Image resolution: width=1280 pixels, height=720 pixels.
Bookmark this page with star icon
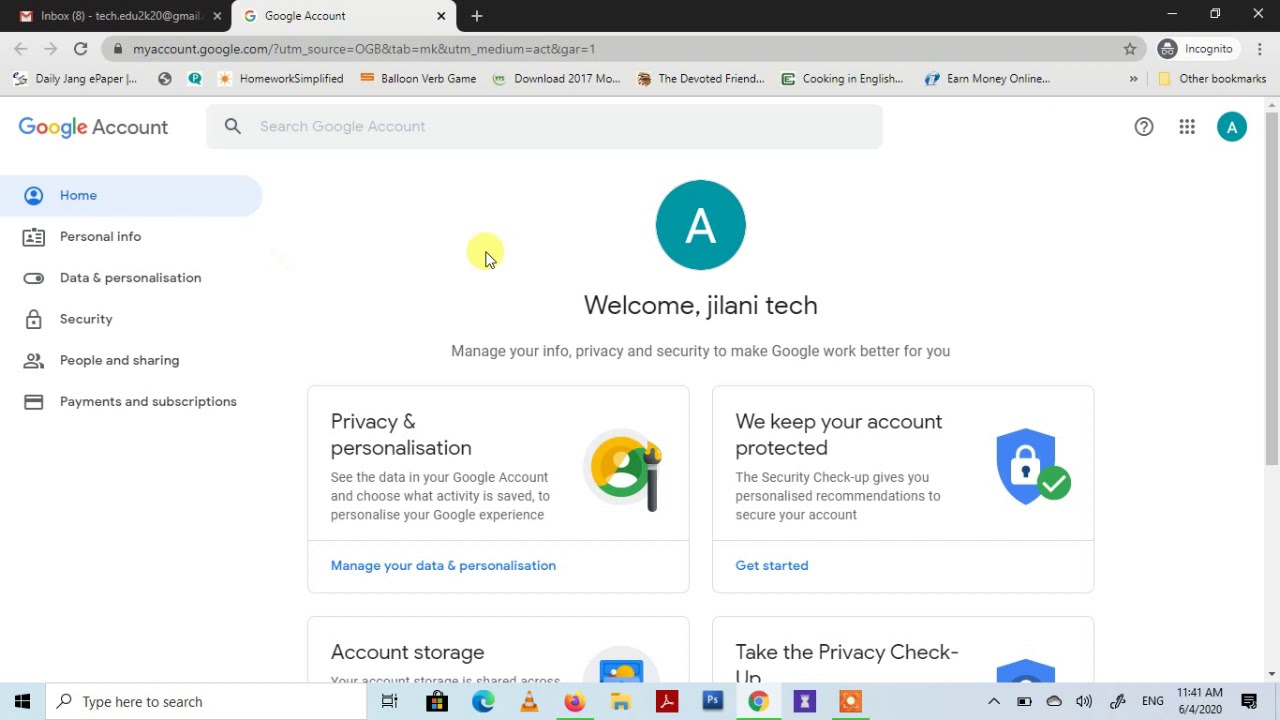1130,49
